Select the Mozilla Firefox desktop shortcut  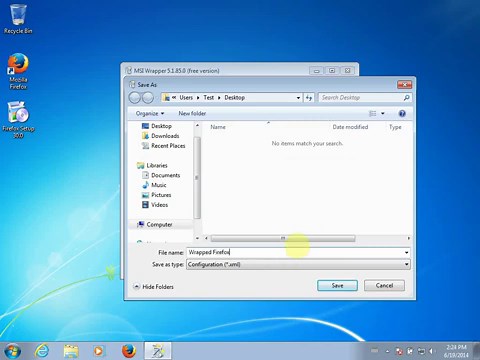tap(18, 71)
